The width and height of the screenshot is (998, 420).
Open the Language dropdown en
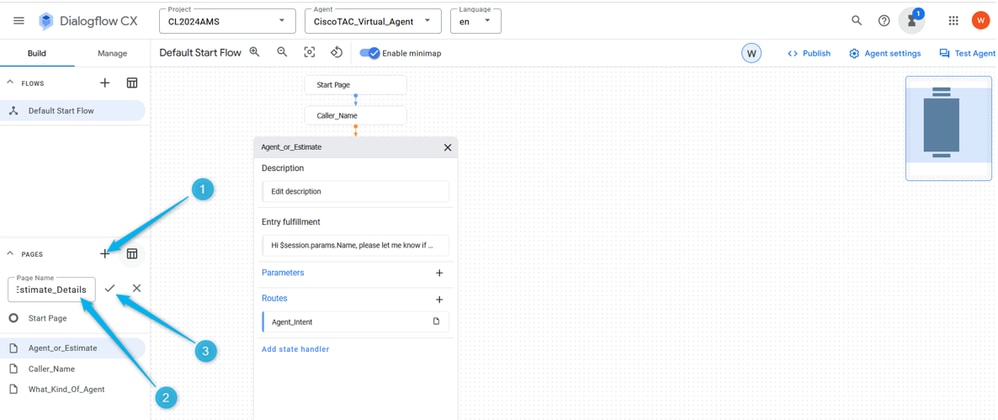(475, 21)
